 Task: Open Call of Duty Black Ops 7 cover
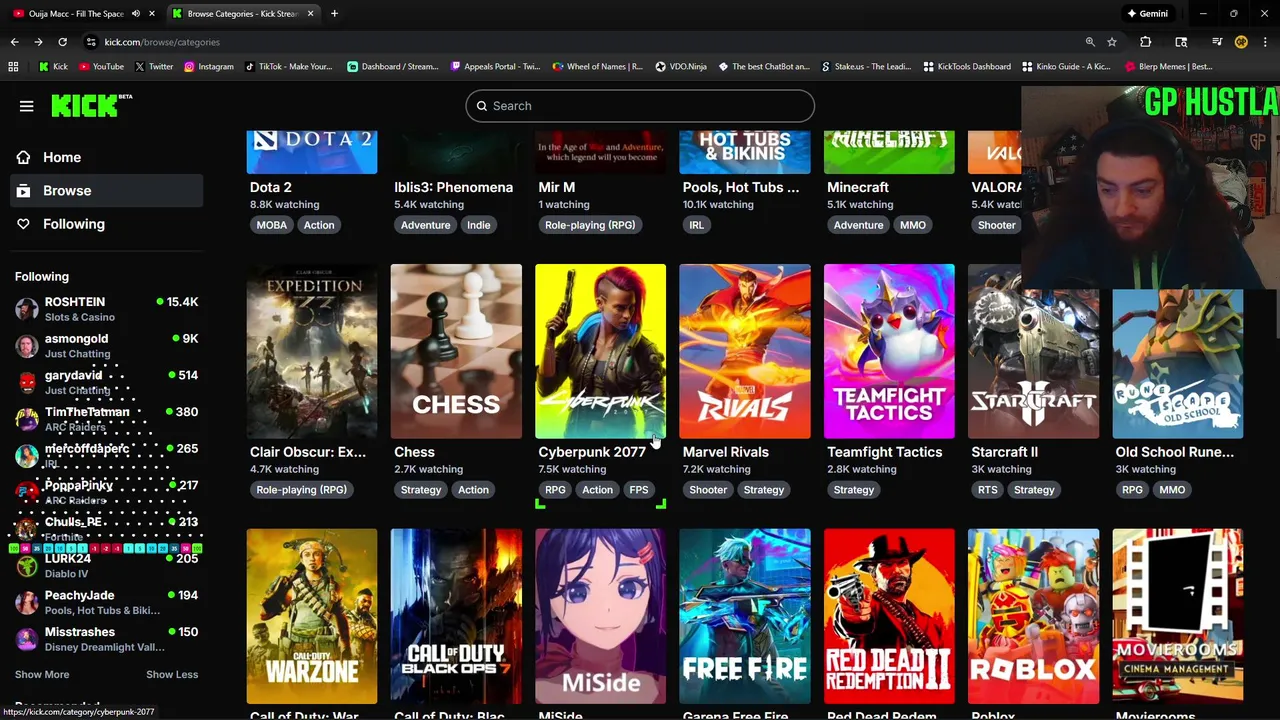click(456, 616)
